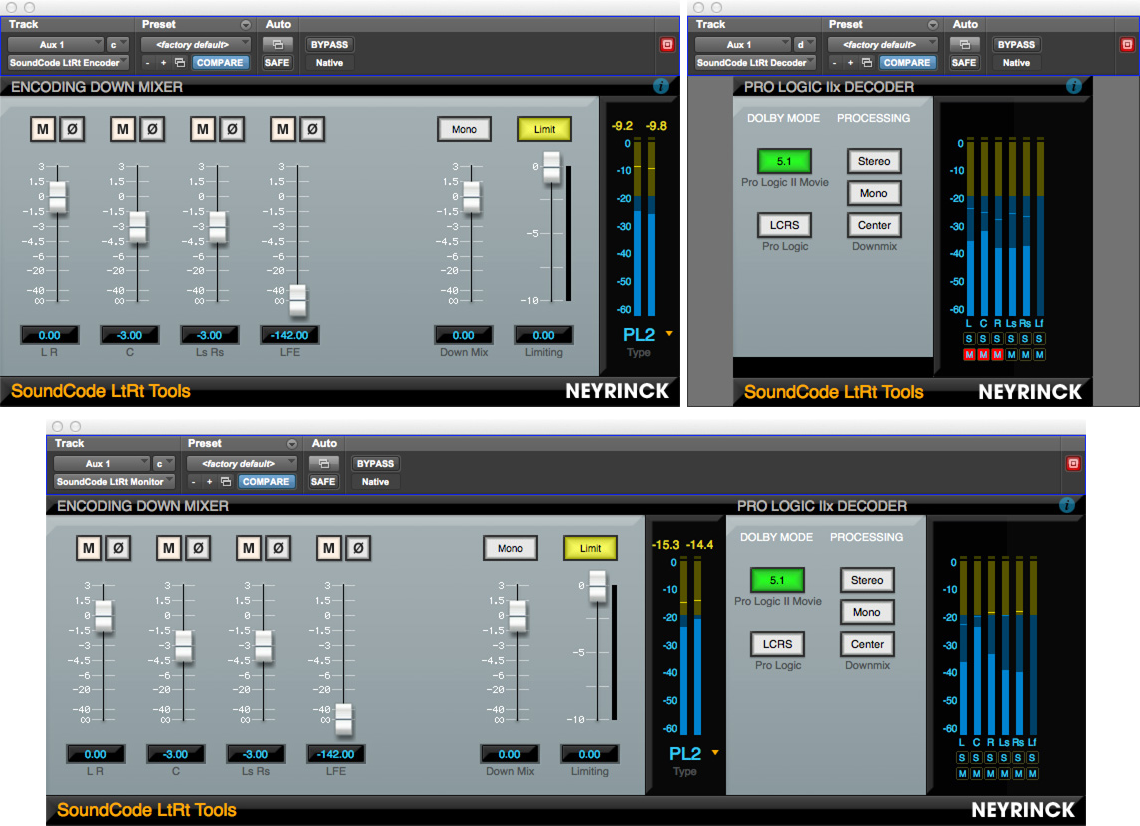1140x826 pixels.
Task: Open PL2 Type dropdown in Encoder window
Action: [669, 334]
